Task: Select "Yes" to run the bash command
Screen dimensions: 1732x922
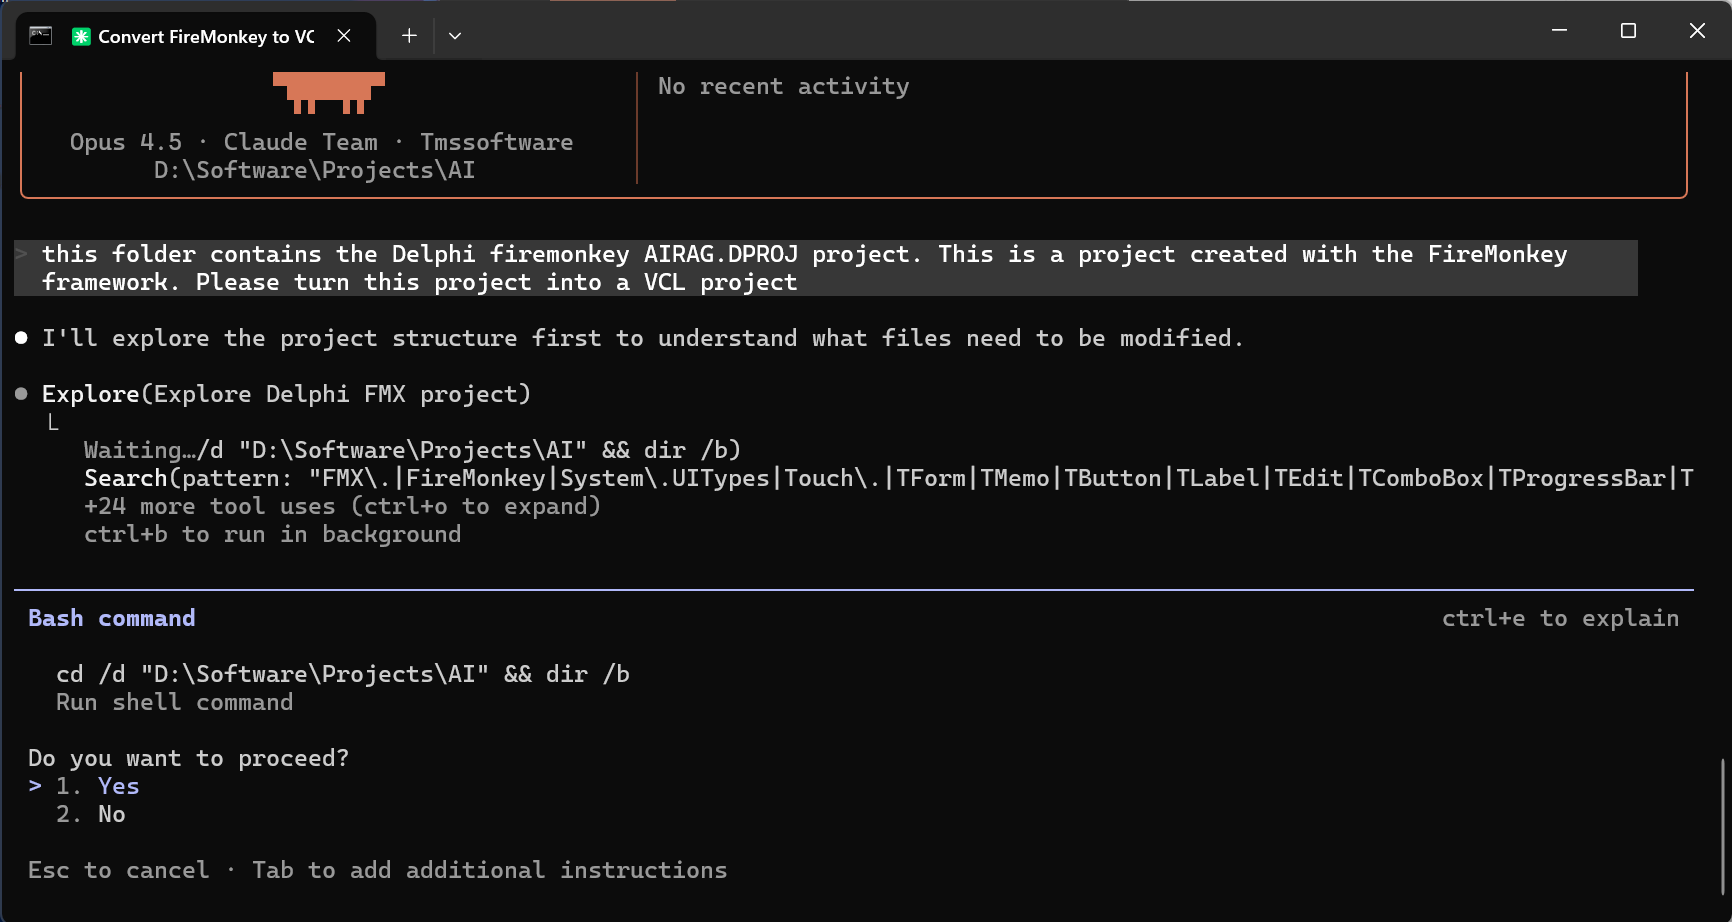Action: click(118, 786)
